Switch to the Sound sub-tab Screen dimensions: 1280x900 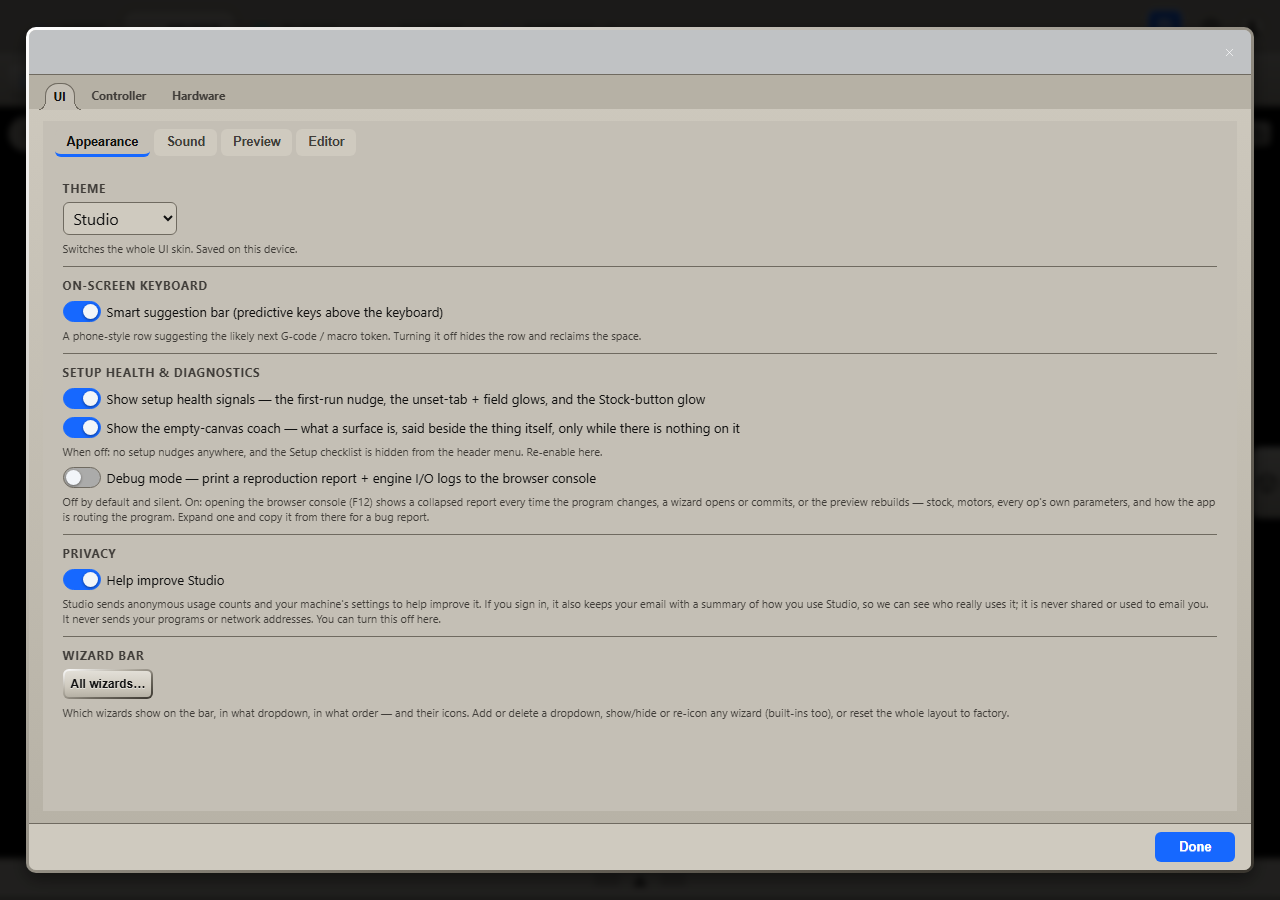point(186,142)
